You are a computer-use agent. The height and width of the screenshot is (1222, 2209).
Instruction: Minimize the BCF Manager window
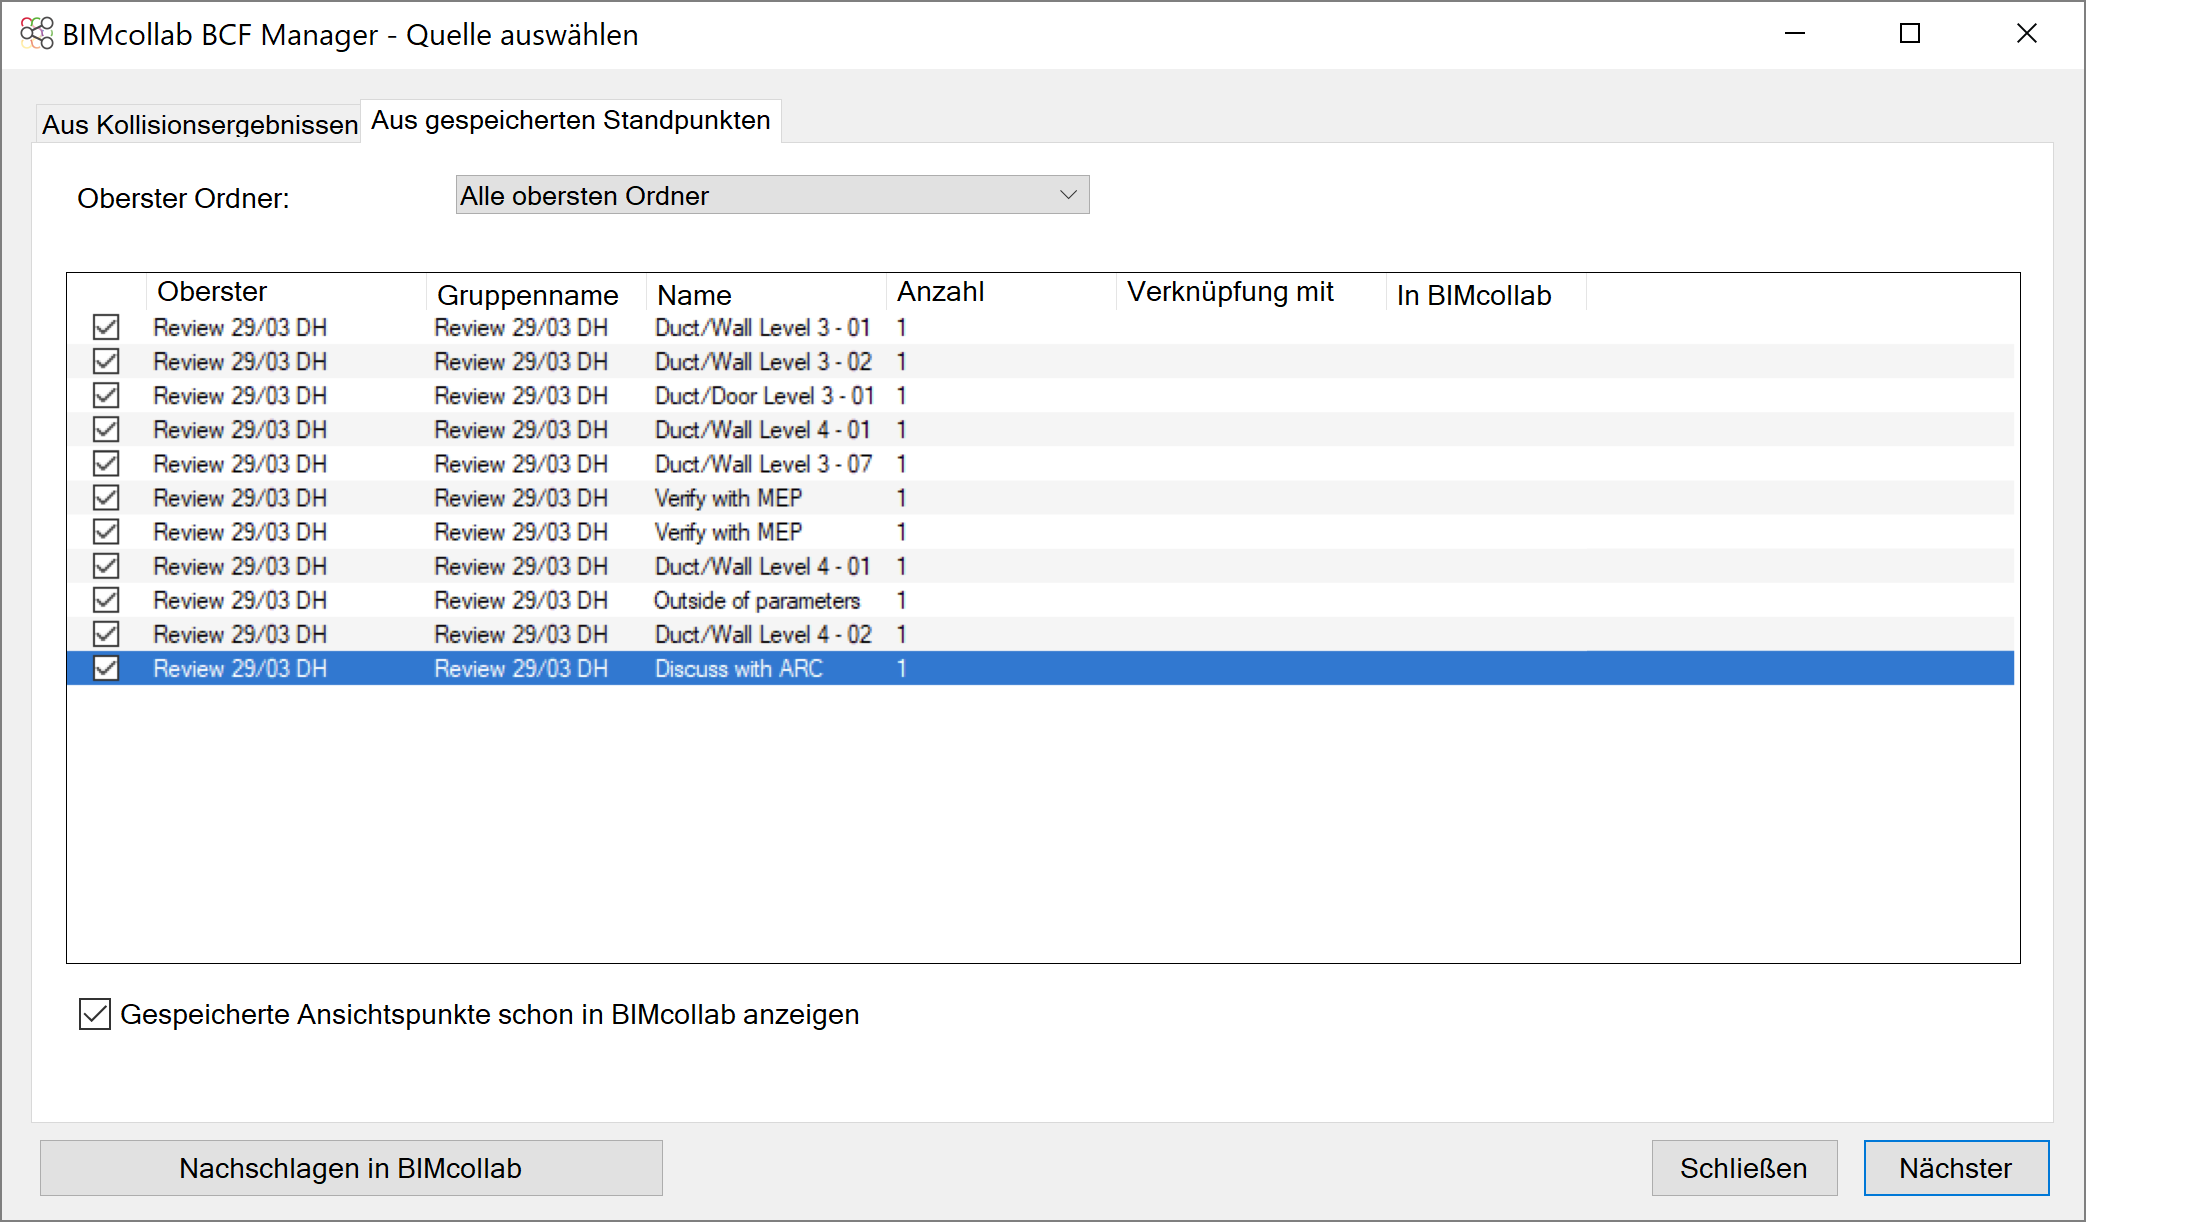tap(1795, 34)
